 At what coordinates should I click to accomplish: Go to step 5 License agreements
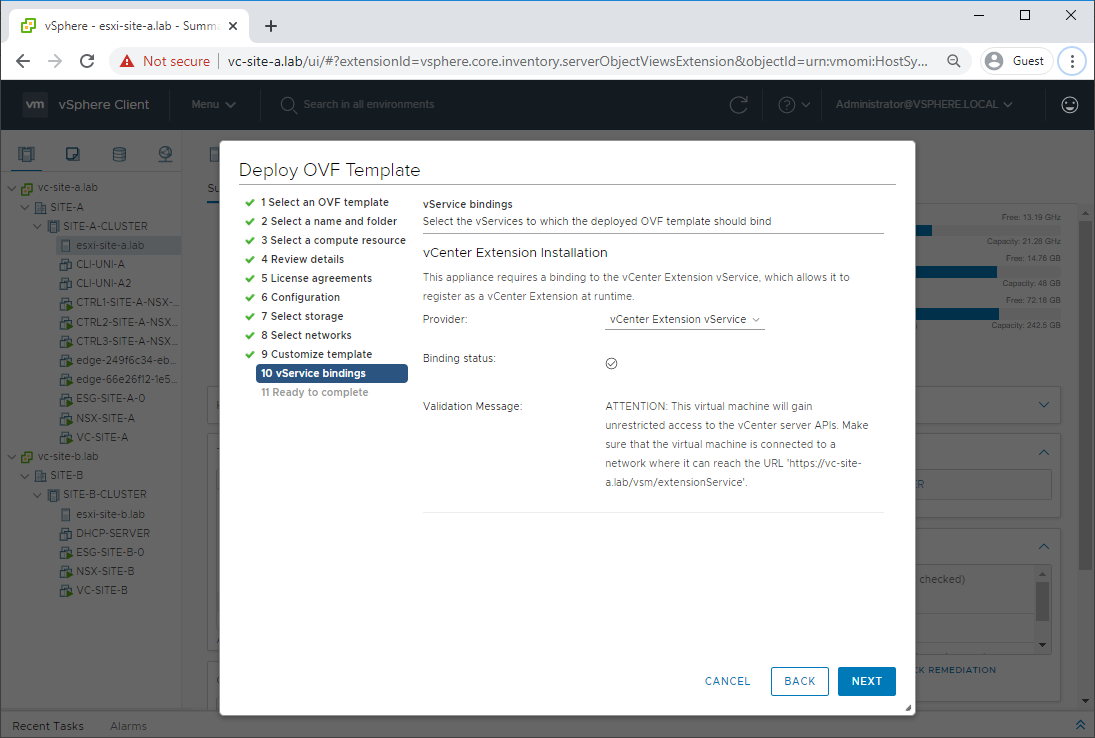pos(316,278)
